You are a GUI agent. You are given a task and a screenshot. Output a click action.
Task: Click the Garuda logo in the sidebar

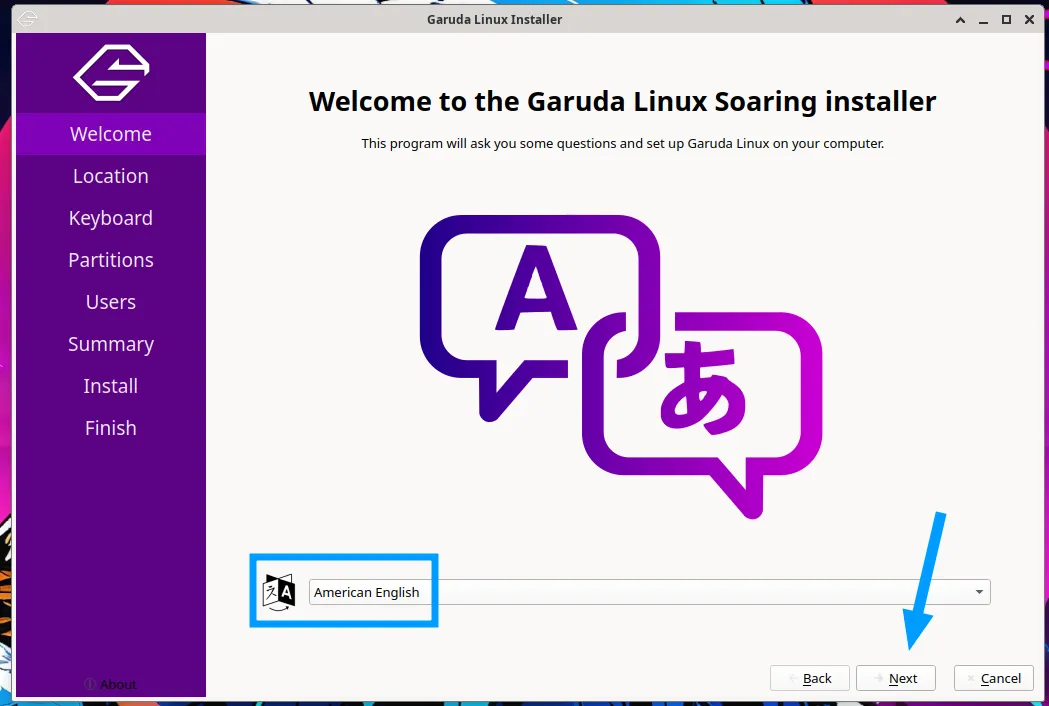(x=111, y=72)
